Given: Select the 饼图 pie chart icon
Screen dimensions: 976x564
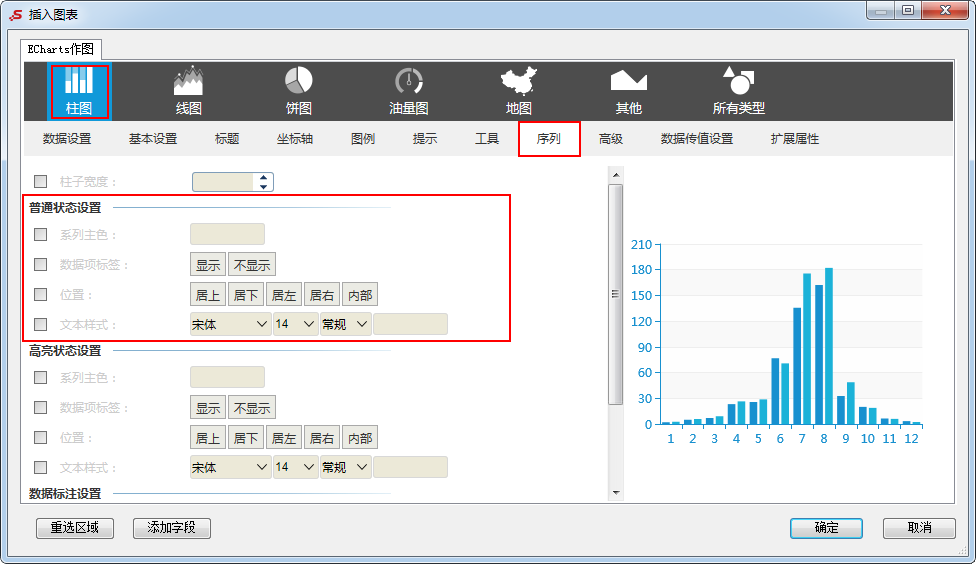Looking at the screenshot, I should (x=299, y=92).
